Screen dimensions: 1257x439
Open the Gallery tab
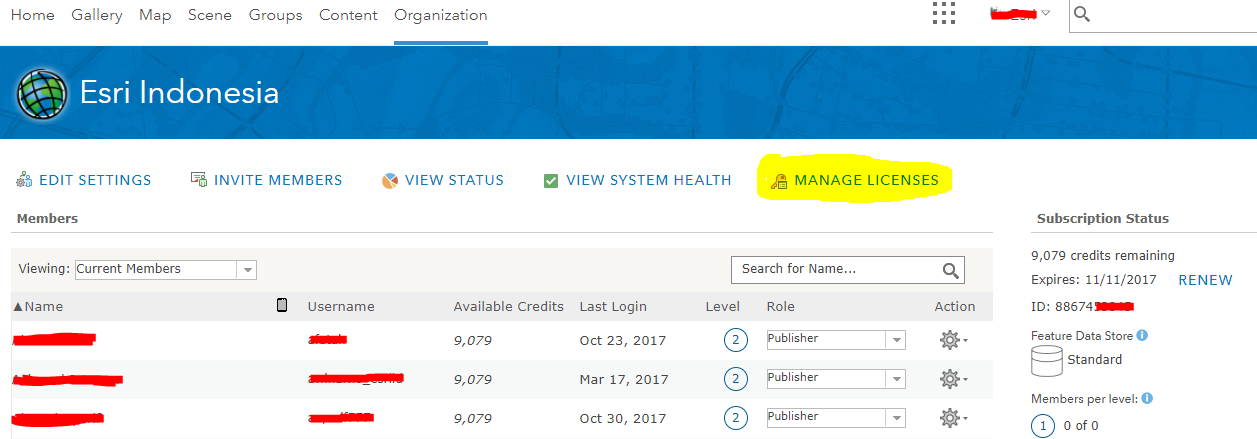97,15
